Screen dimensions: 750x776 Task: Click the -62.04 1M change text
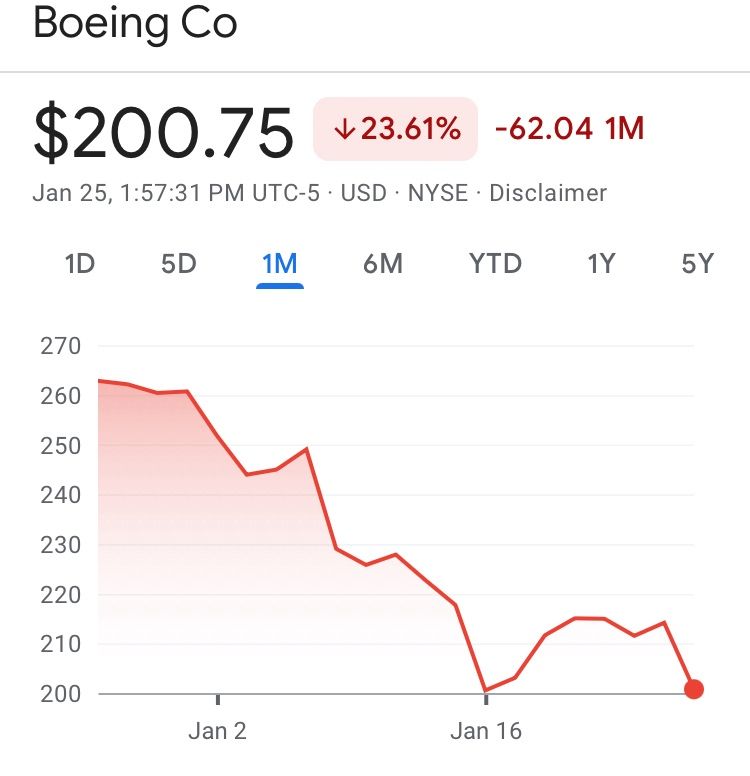569,129
